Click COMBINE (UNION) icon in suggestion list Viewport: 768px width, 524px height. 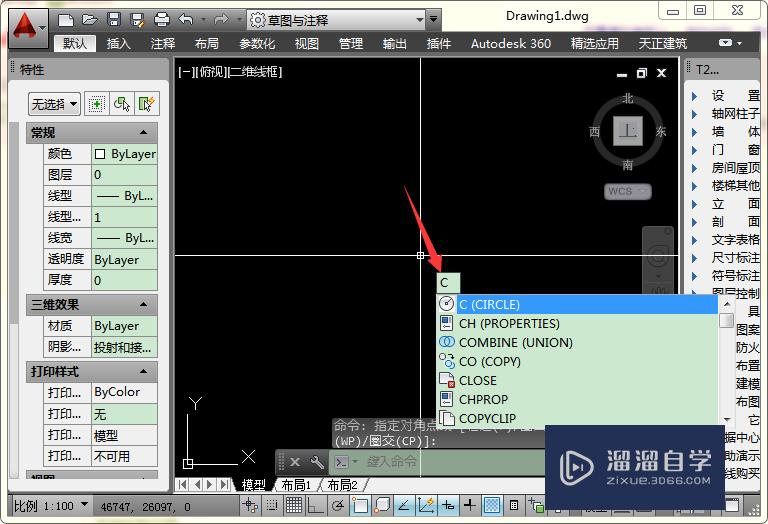pos(446,342)
